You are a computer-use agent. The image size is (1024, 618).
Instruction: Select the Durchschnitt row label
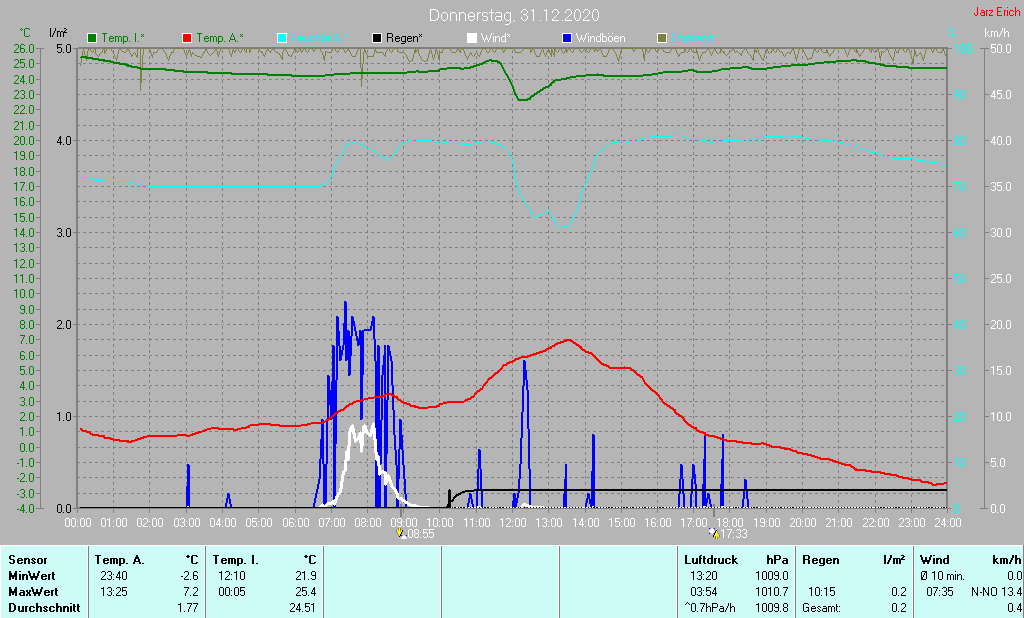tap(44, 608)
